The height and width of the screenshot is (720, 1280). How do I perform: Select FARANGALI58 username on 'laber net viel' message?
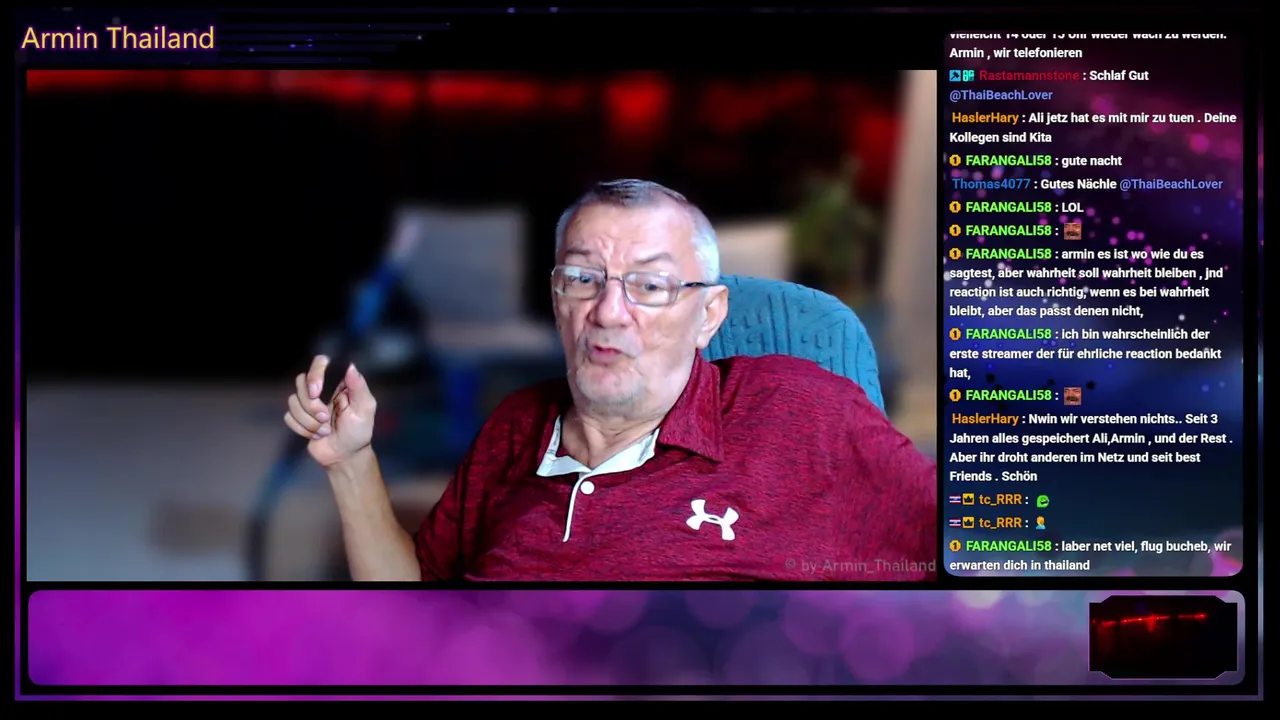[1008, 546]
